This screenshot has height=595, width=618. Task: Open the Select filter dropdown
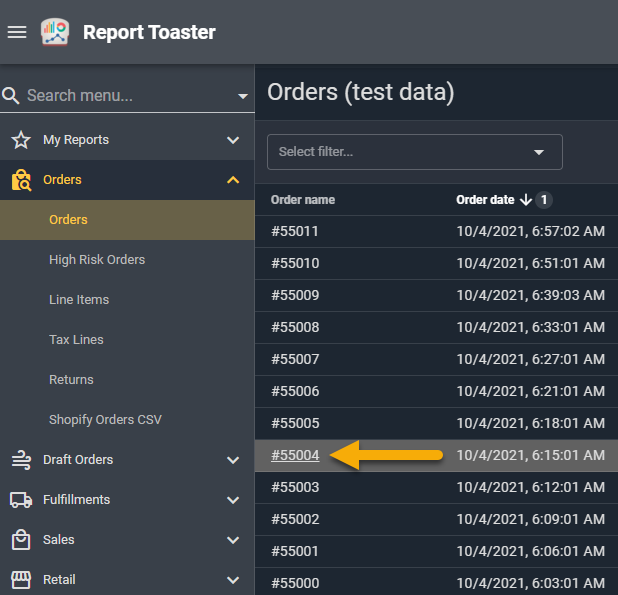(x=415, y=152)
